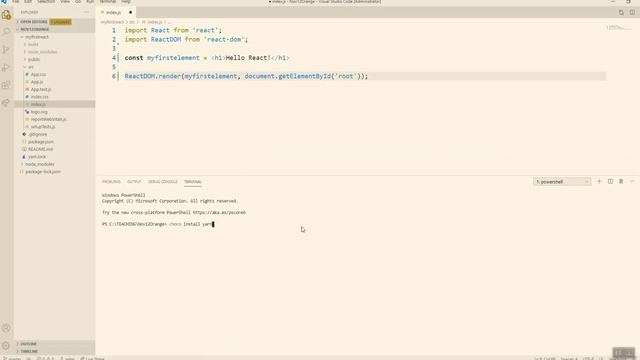Open the Explorer view in activity bar
The image size is (640, 360).
tap(6, 15)
